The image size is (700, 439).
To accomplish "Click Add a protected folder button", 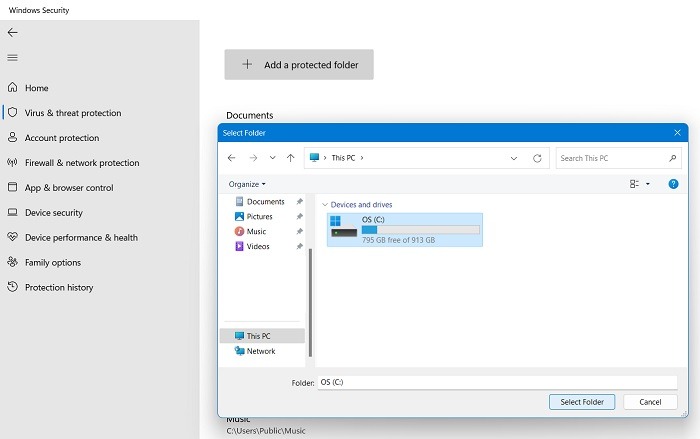I will tap(299, 65).
